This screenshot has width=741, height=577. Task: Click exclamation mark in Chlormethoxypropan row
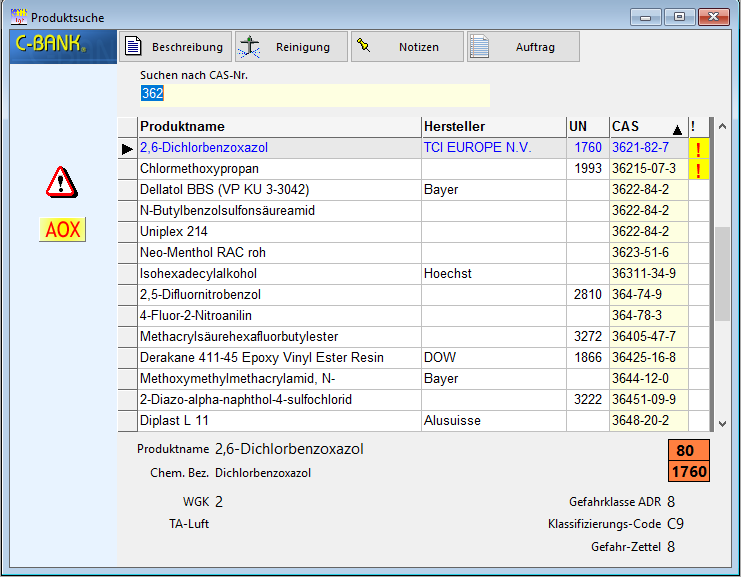point(698,169)
